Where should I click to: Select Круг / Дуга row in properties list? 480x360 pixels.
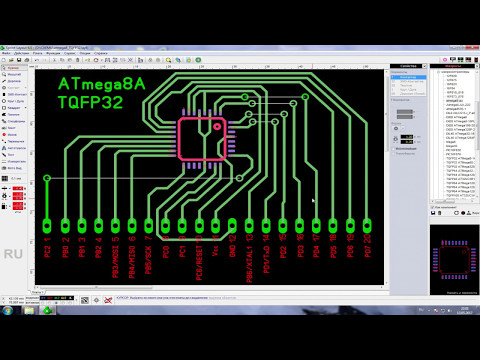coord(408,90)
